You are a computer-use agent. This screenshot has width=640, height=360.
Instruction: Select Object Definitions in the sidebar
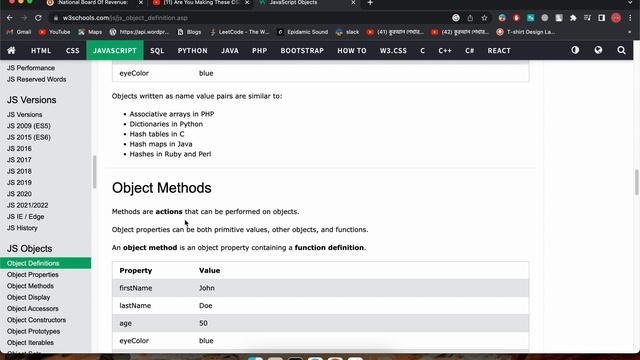pos(45,263)
